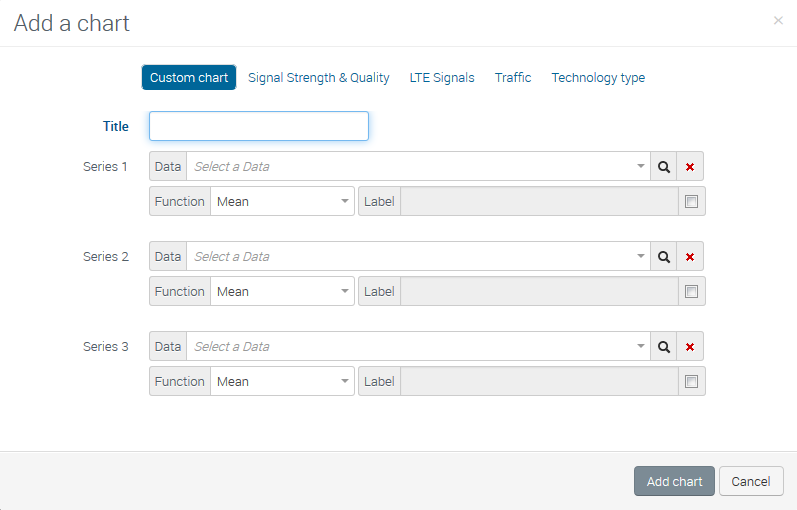Screen dimensions: 797x510
Task: Clear Series 3 data using red X
Action: pos(690,347)
